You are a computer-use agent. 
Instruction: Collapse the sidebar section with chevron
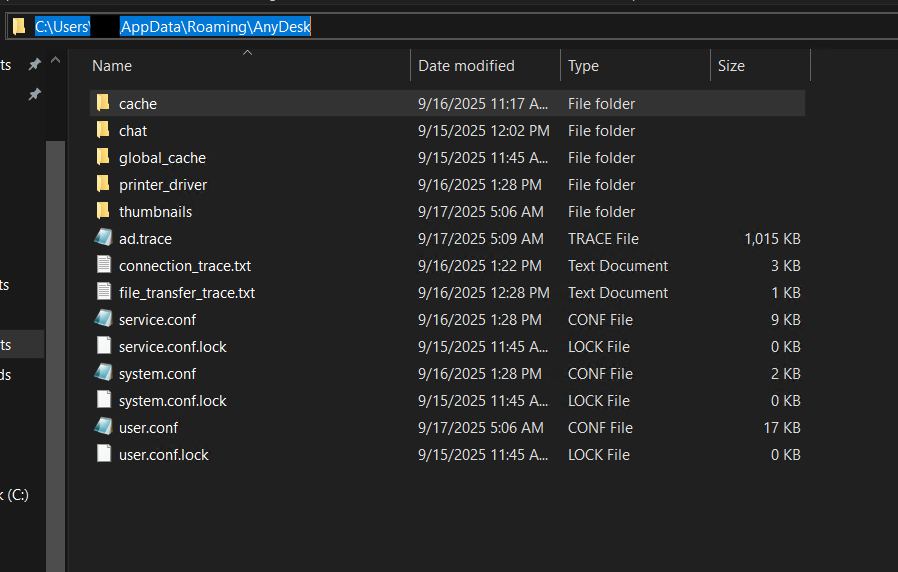point(56,60)
